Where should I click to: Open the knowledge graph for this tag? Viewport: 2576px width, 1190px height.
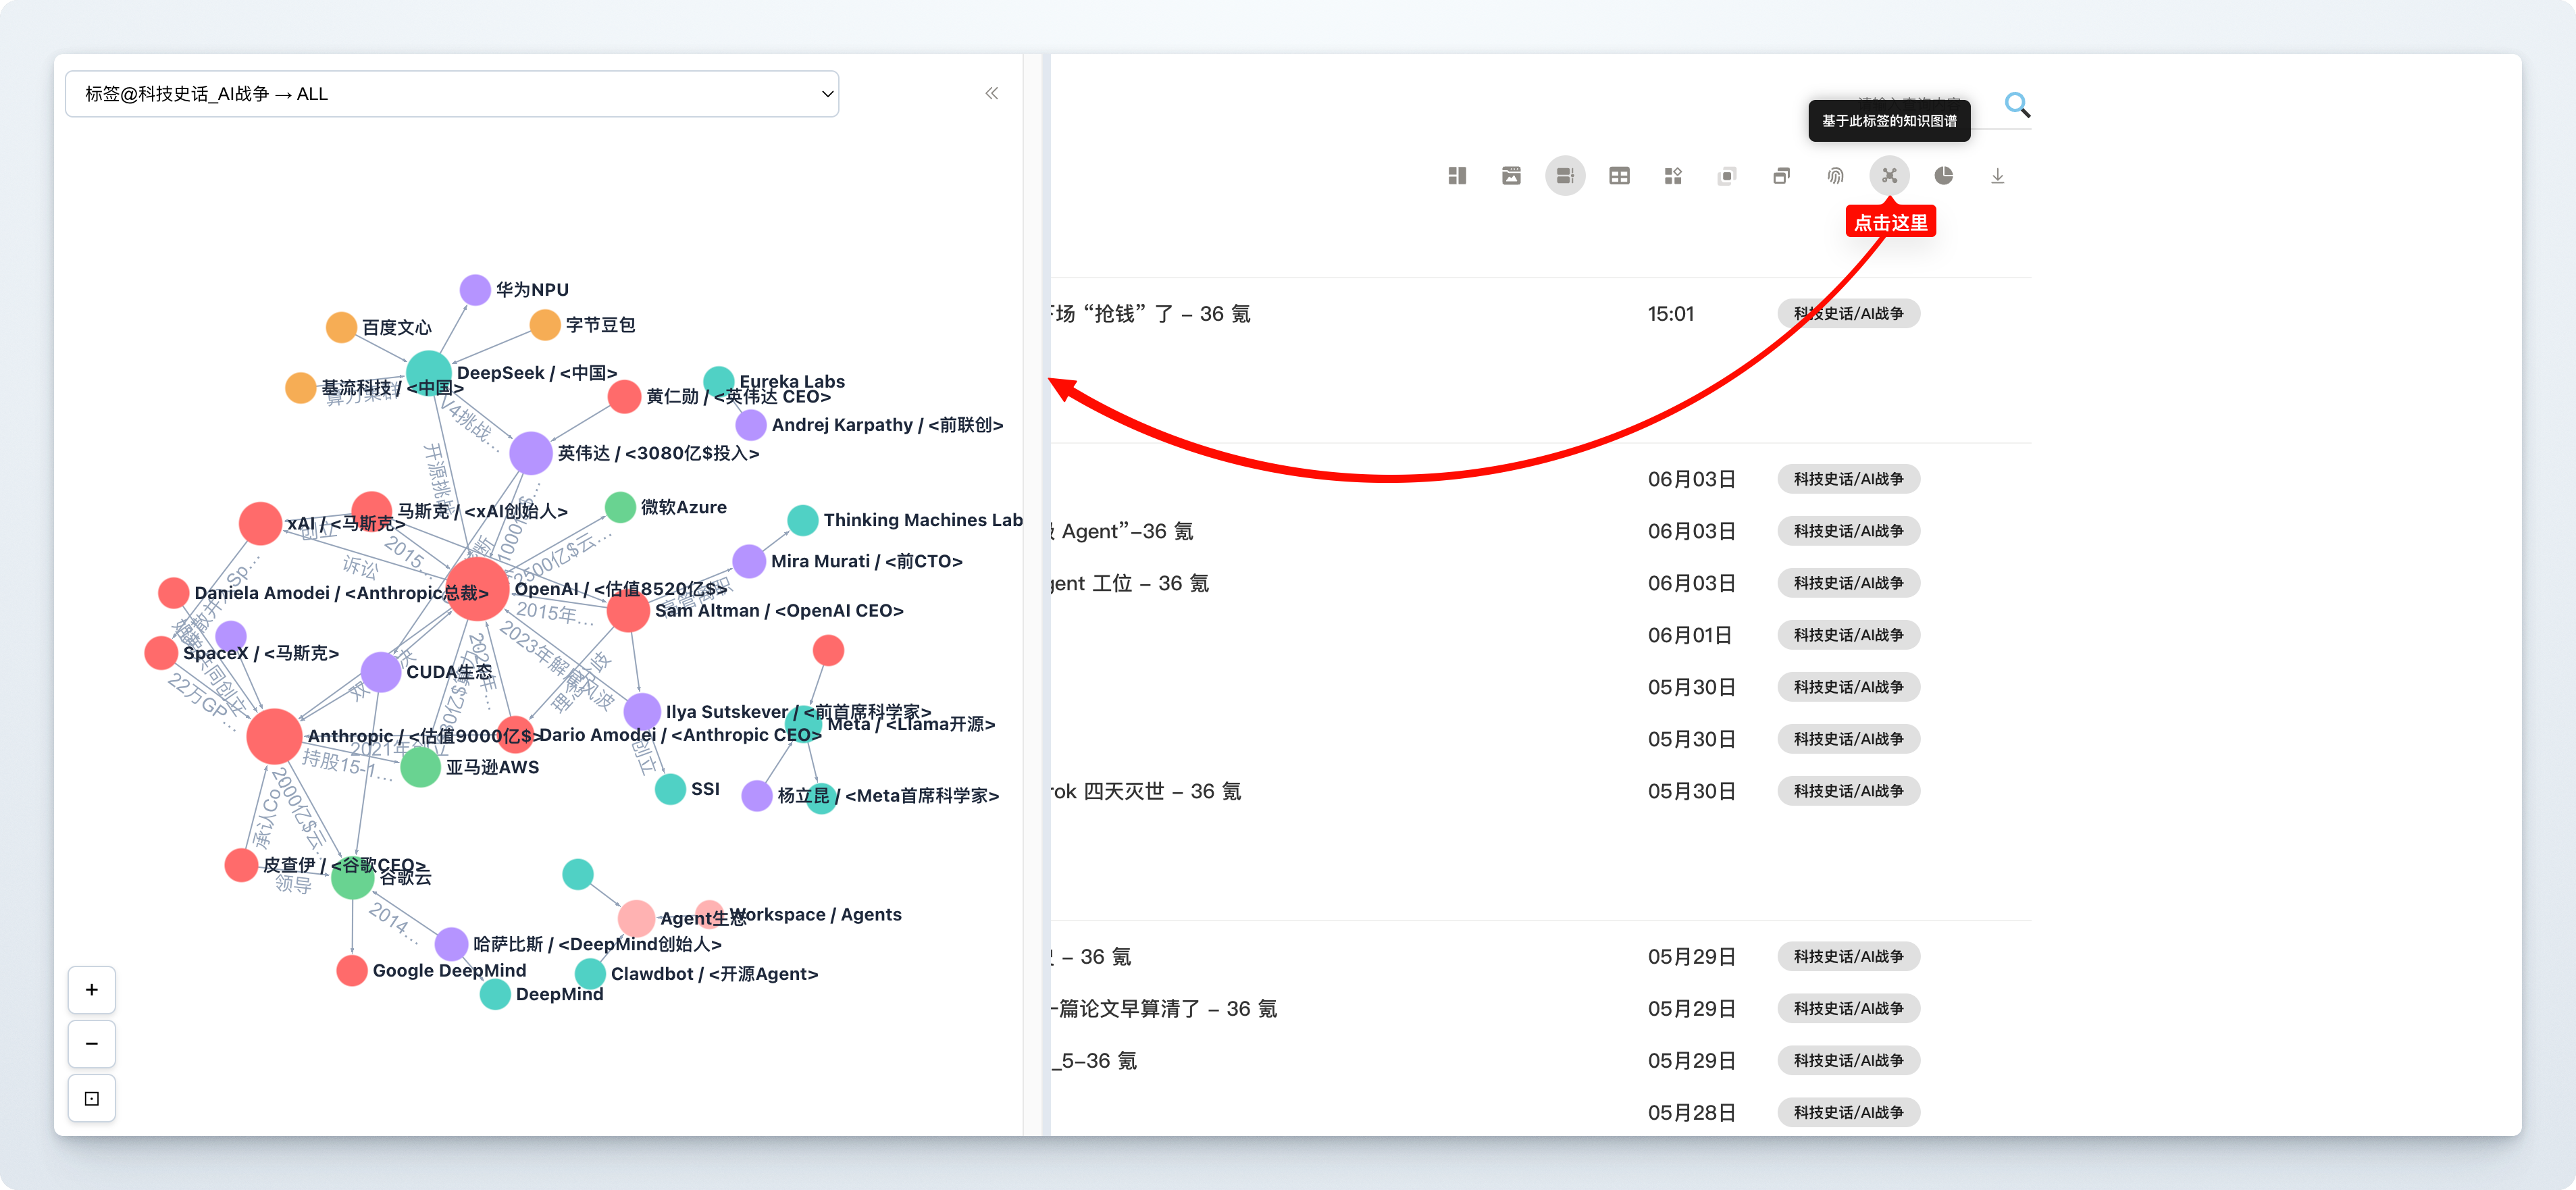point(1888,176)
